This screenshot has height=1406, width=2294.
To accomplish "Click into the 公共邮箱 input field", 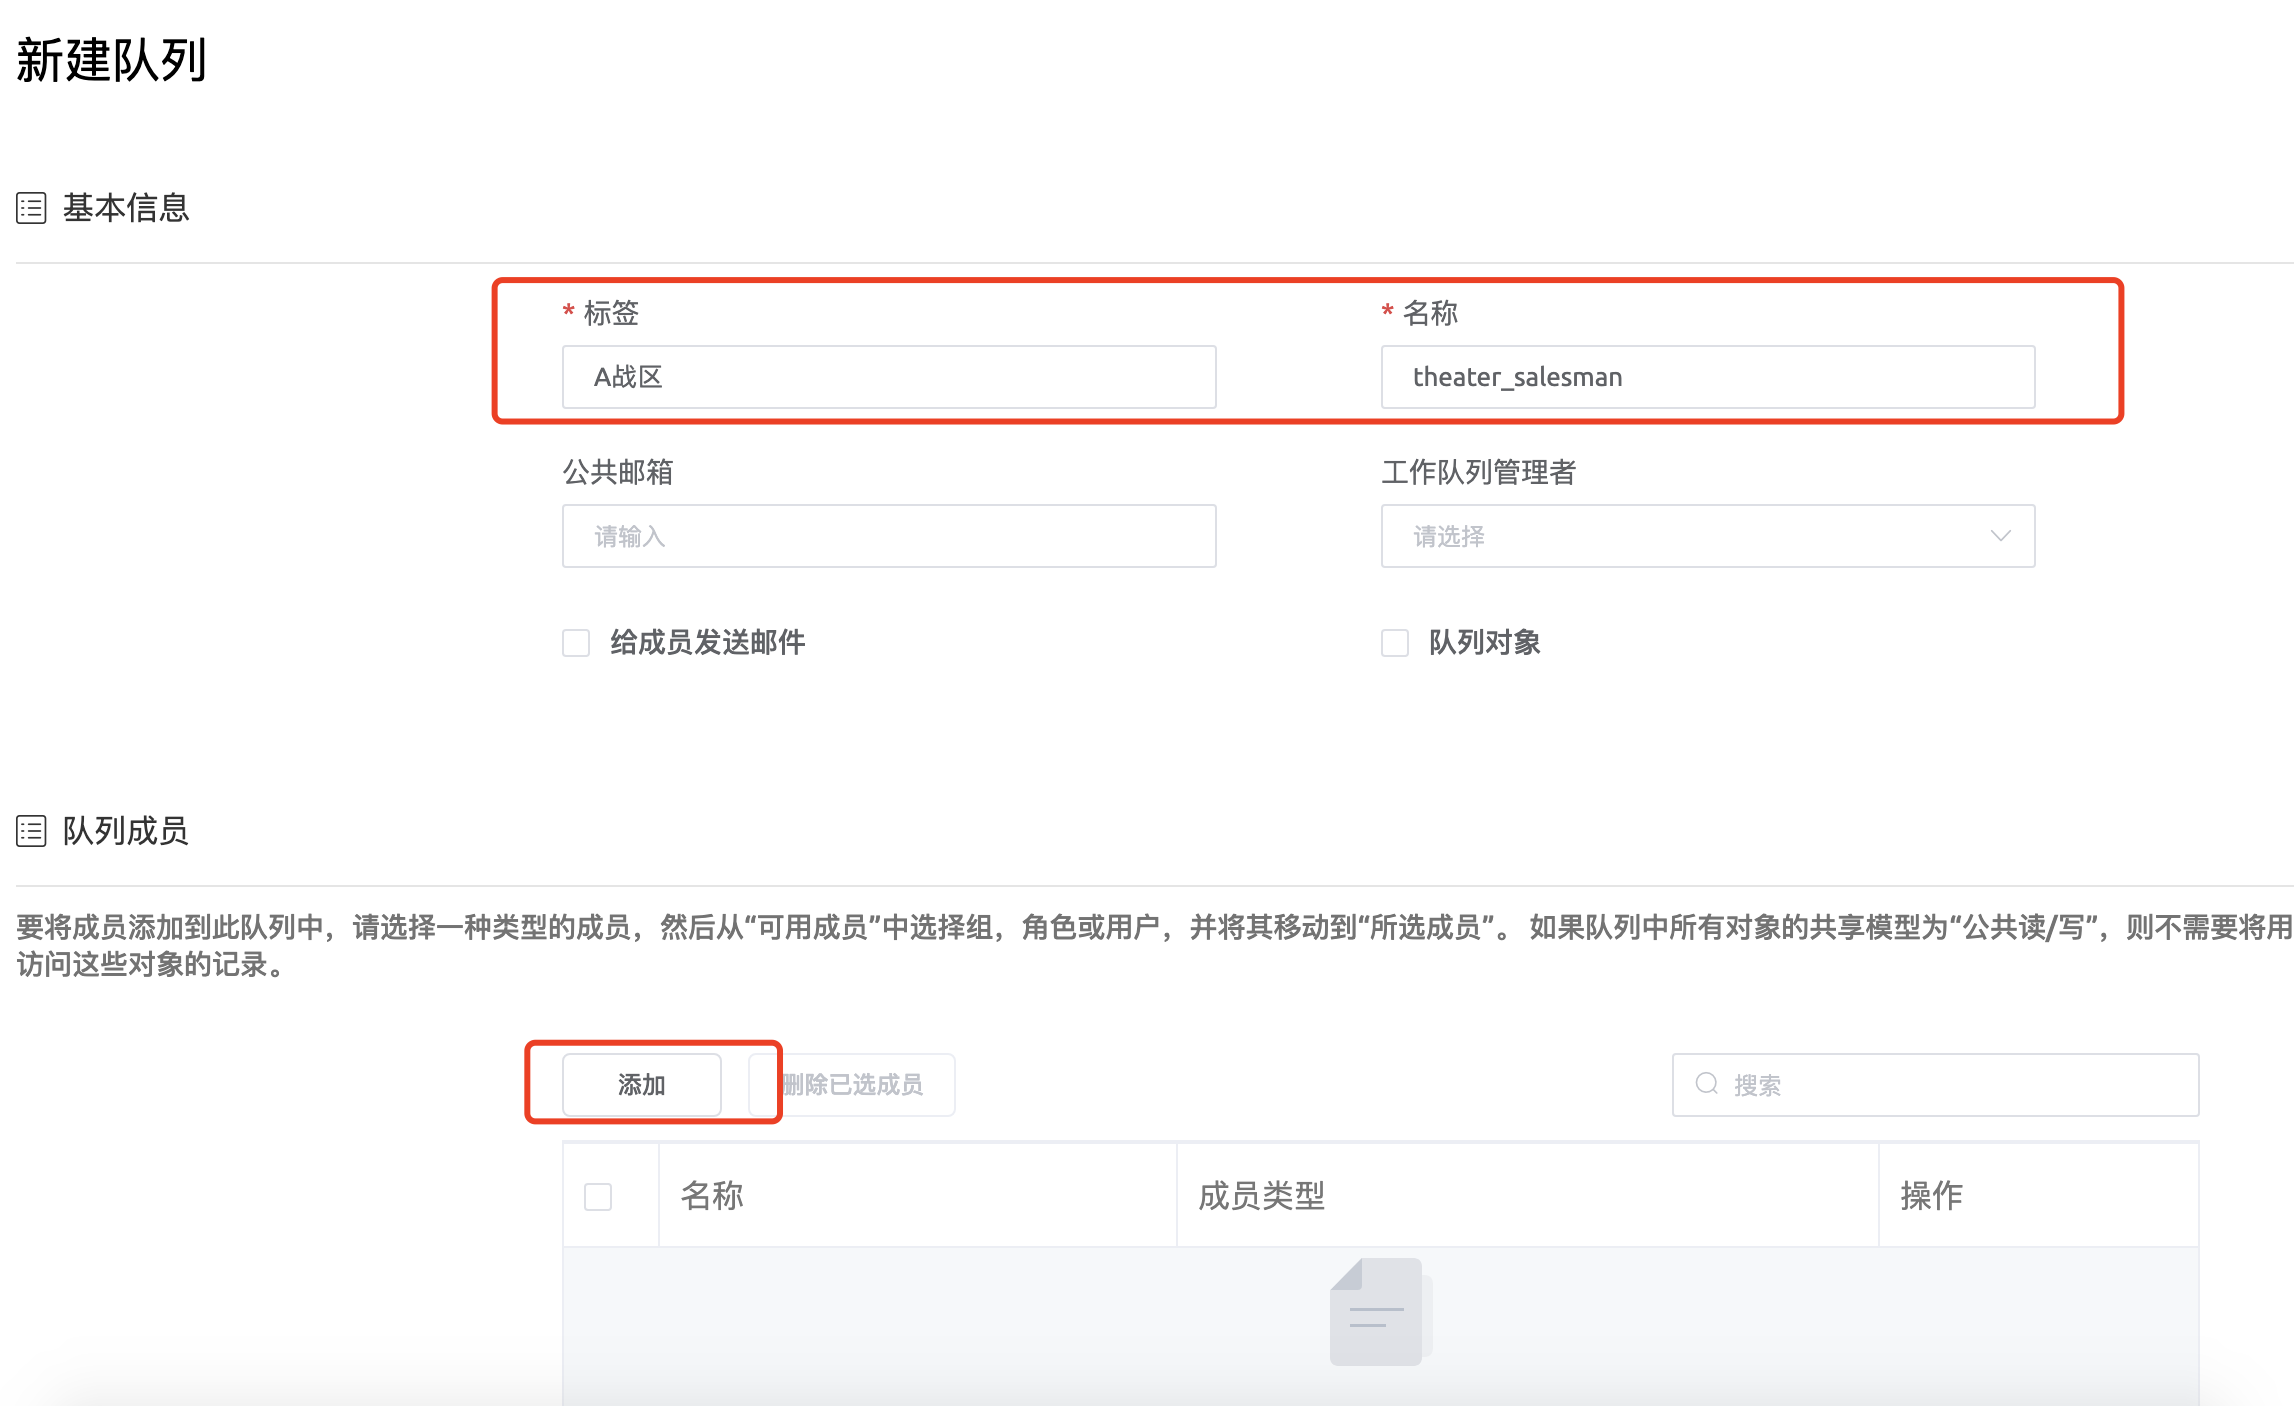I will pos(888,536).
